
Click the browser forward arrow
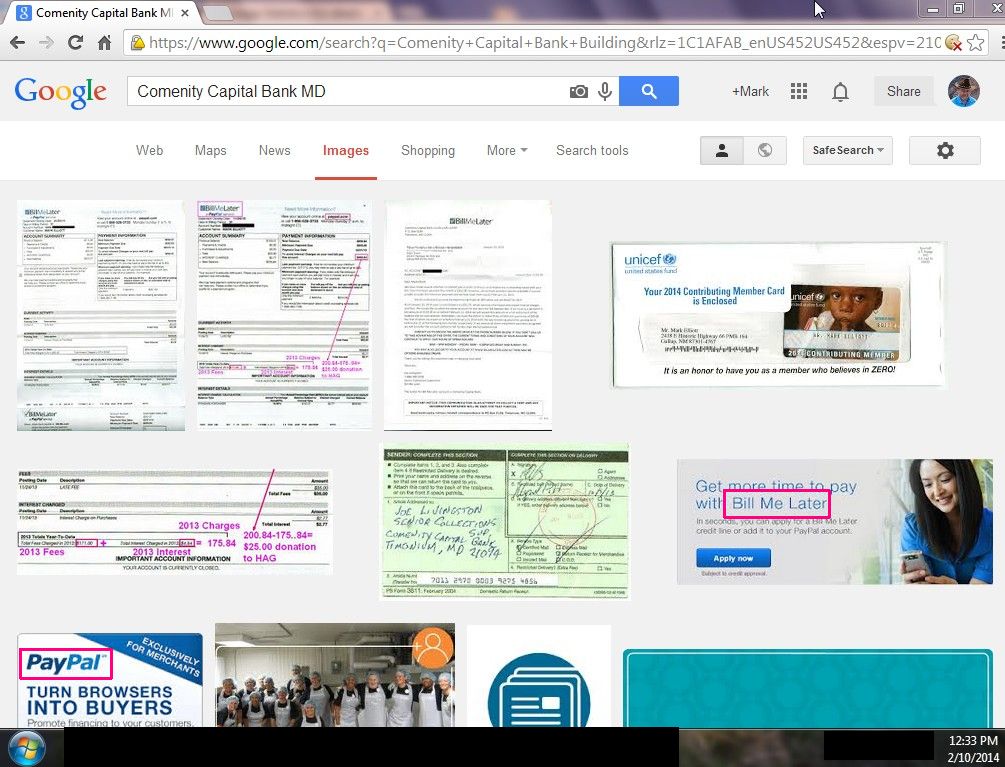coord(46,43)
